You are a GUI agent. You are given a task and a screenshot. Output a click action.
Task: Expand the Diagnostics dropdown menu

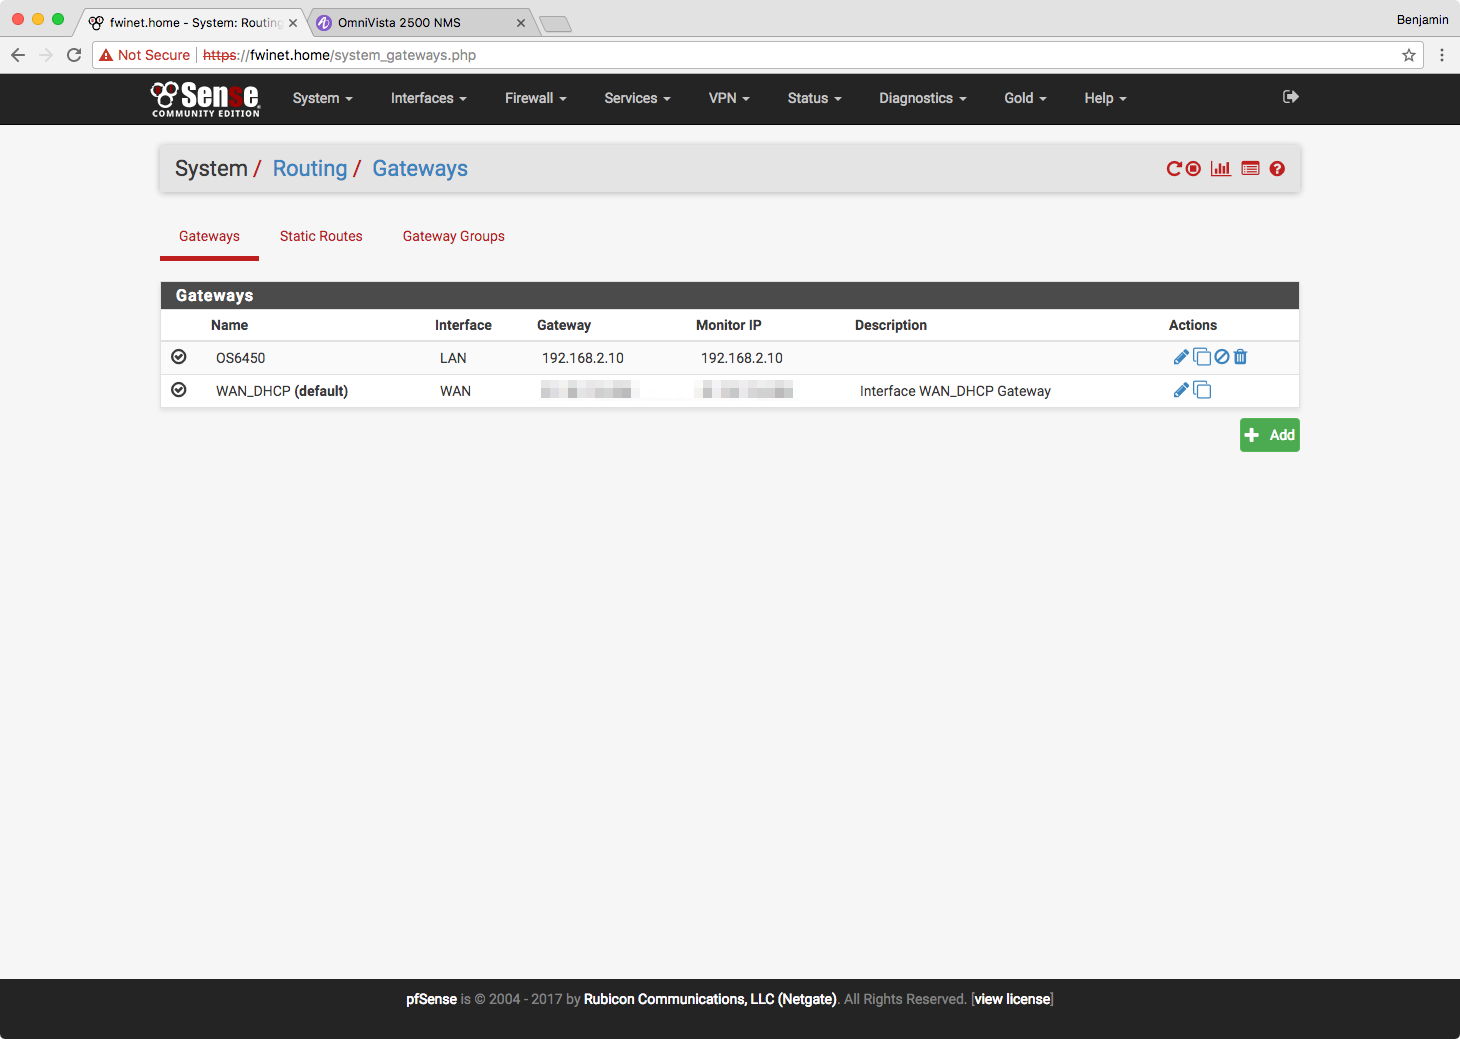pyautogui.click(x=922, y=98)
